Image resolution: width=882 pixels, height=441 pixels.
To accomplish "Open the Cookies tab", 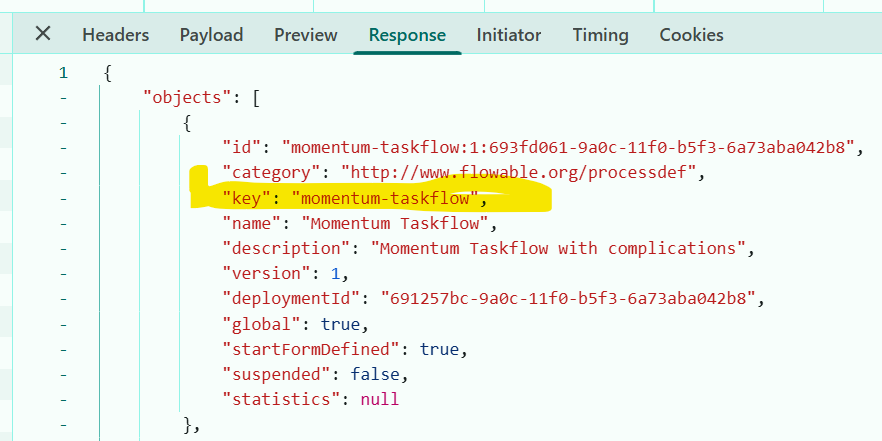I will 691,35.
